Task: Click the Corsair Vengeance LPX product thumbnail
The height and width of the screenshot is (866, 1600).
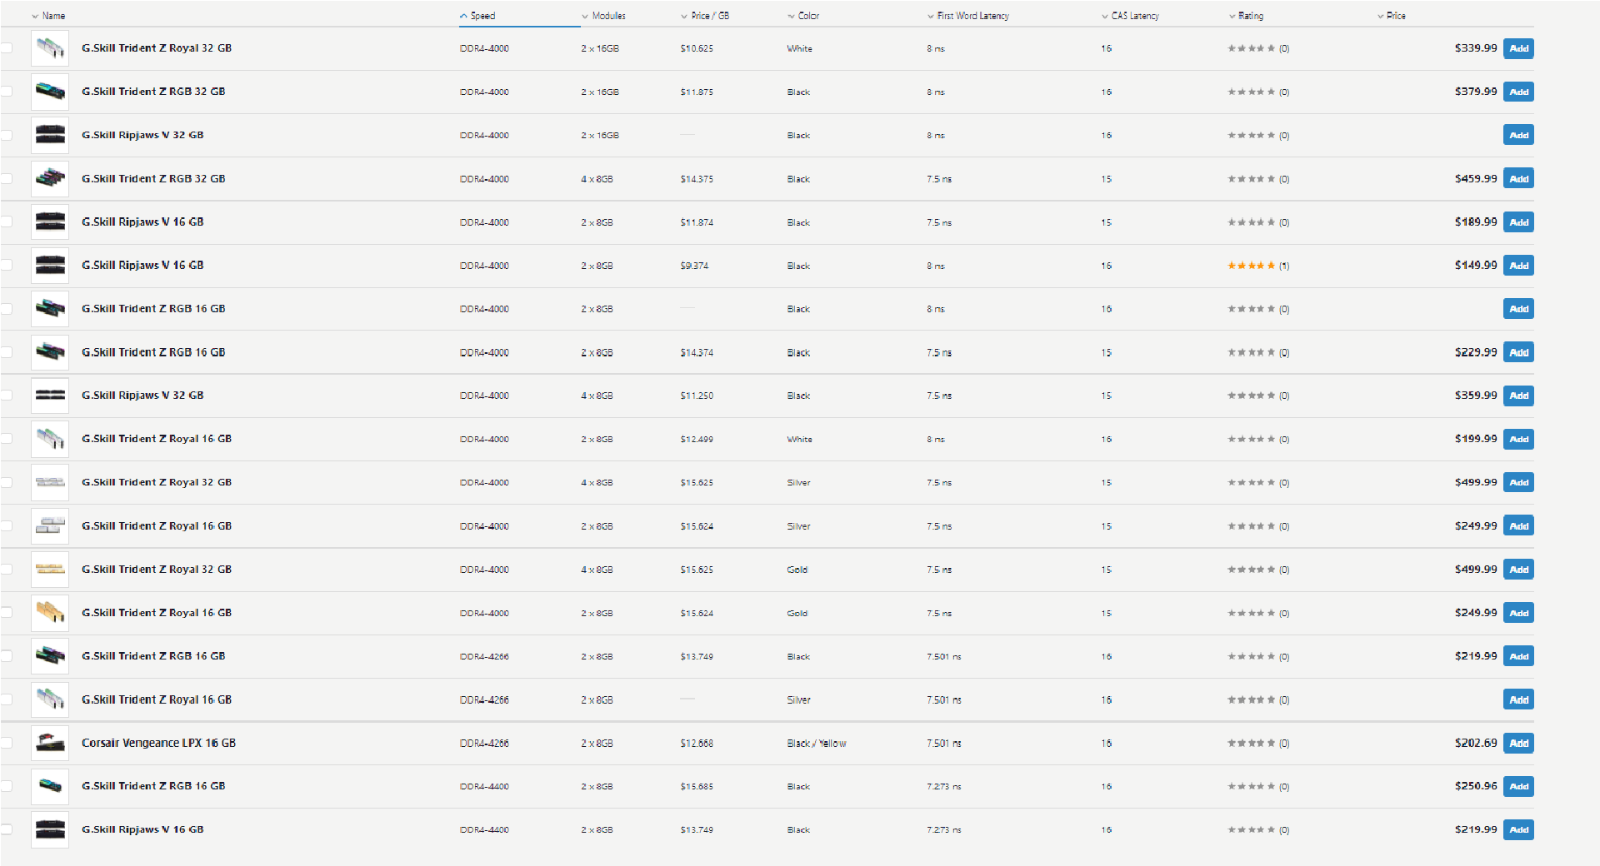Action: [x=50, y=743]
